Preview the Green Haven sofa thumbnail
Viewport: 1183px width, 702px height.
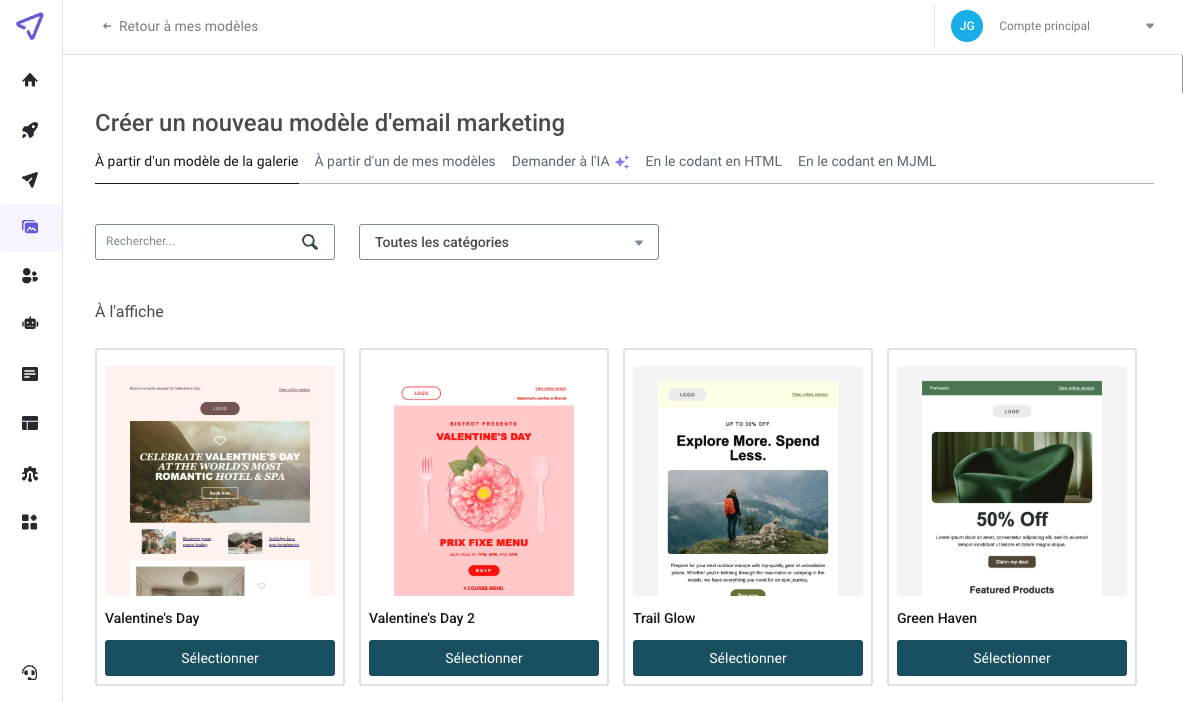point(1012,481)
